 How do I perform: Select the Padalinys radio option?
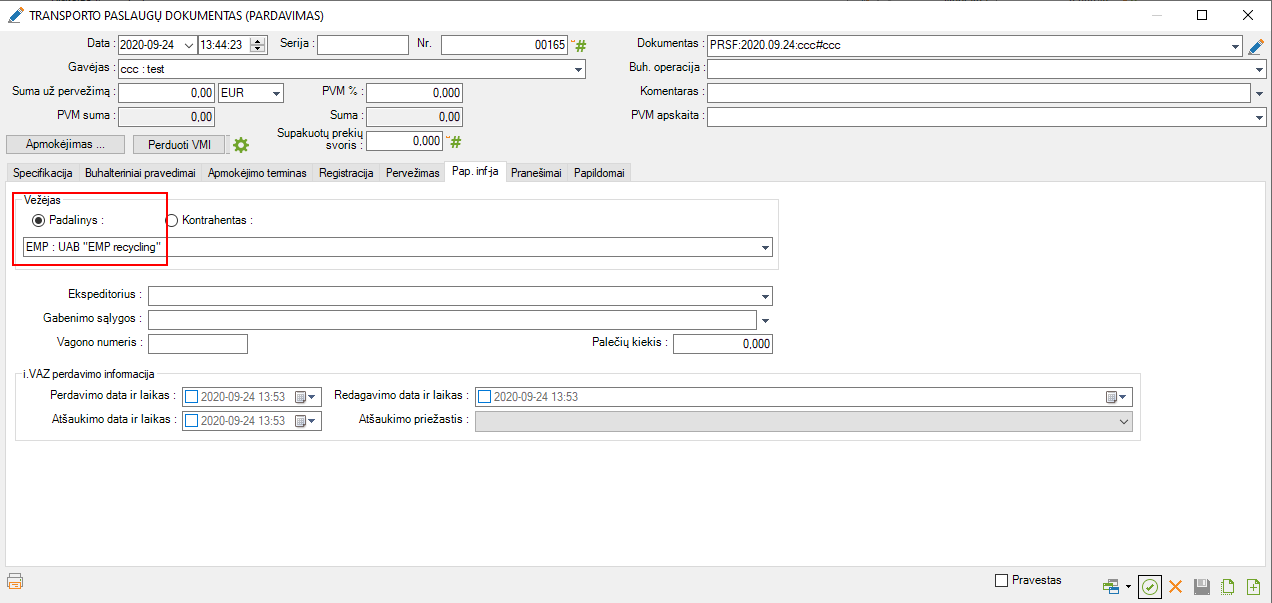39,220
